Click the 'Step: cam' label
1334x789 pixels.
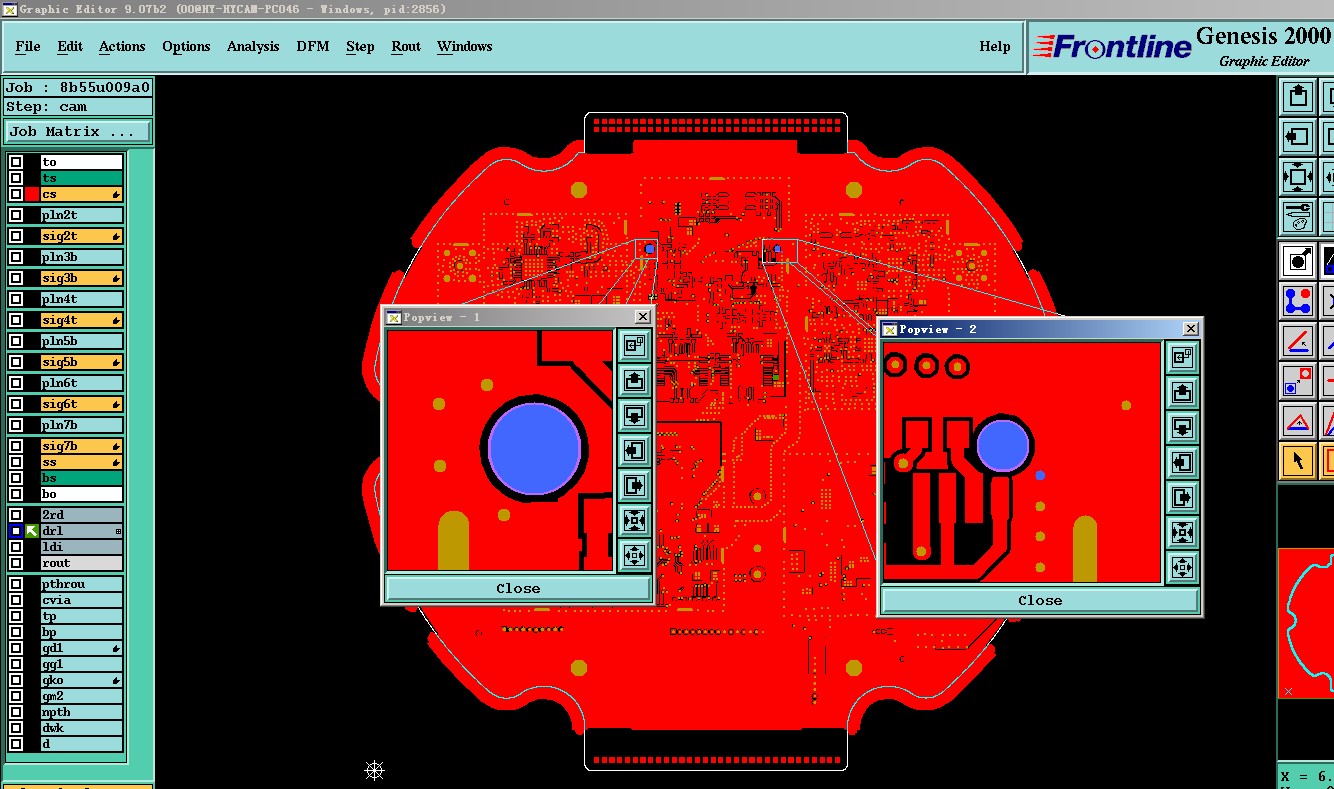[x=78, y=107]
